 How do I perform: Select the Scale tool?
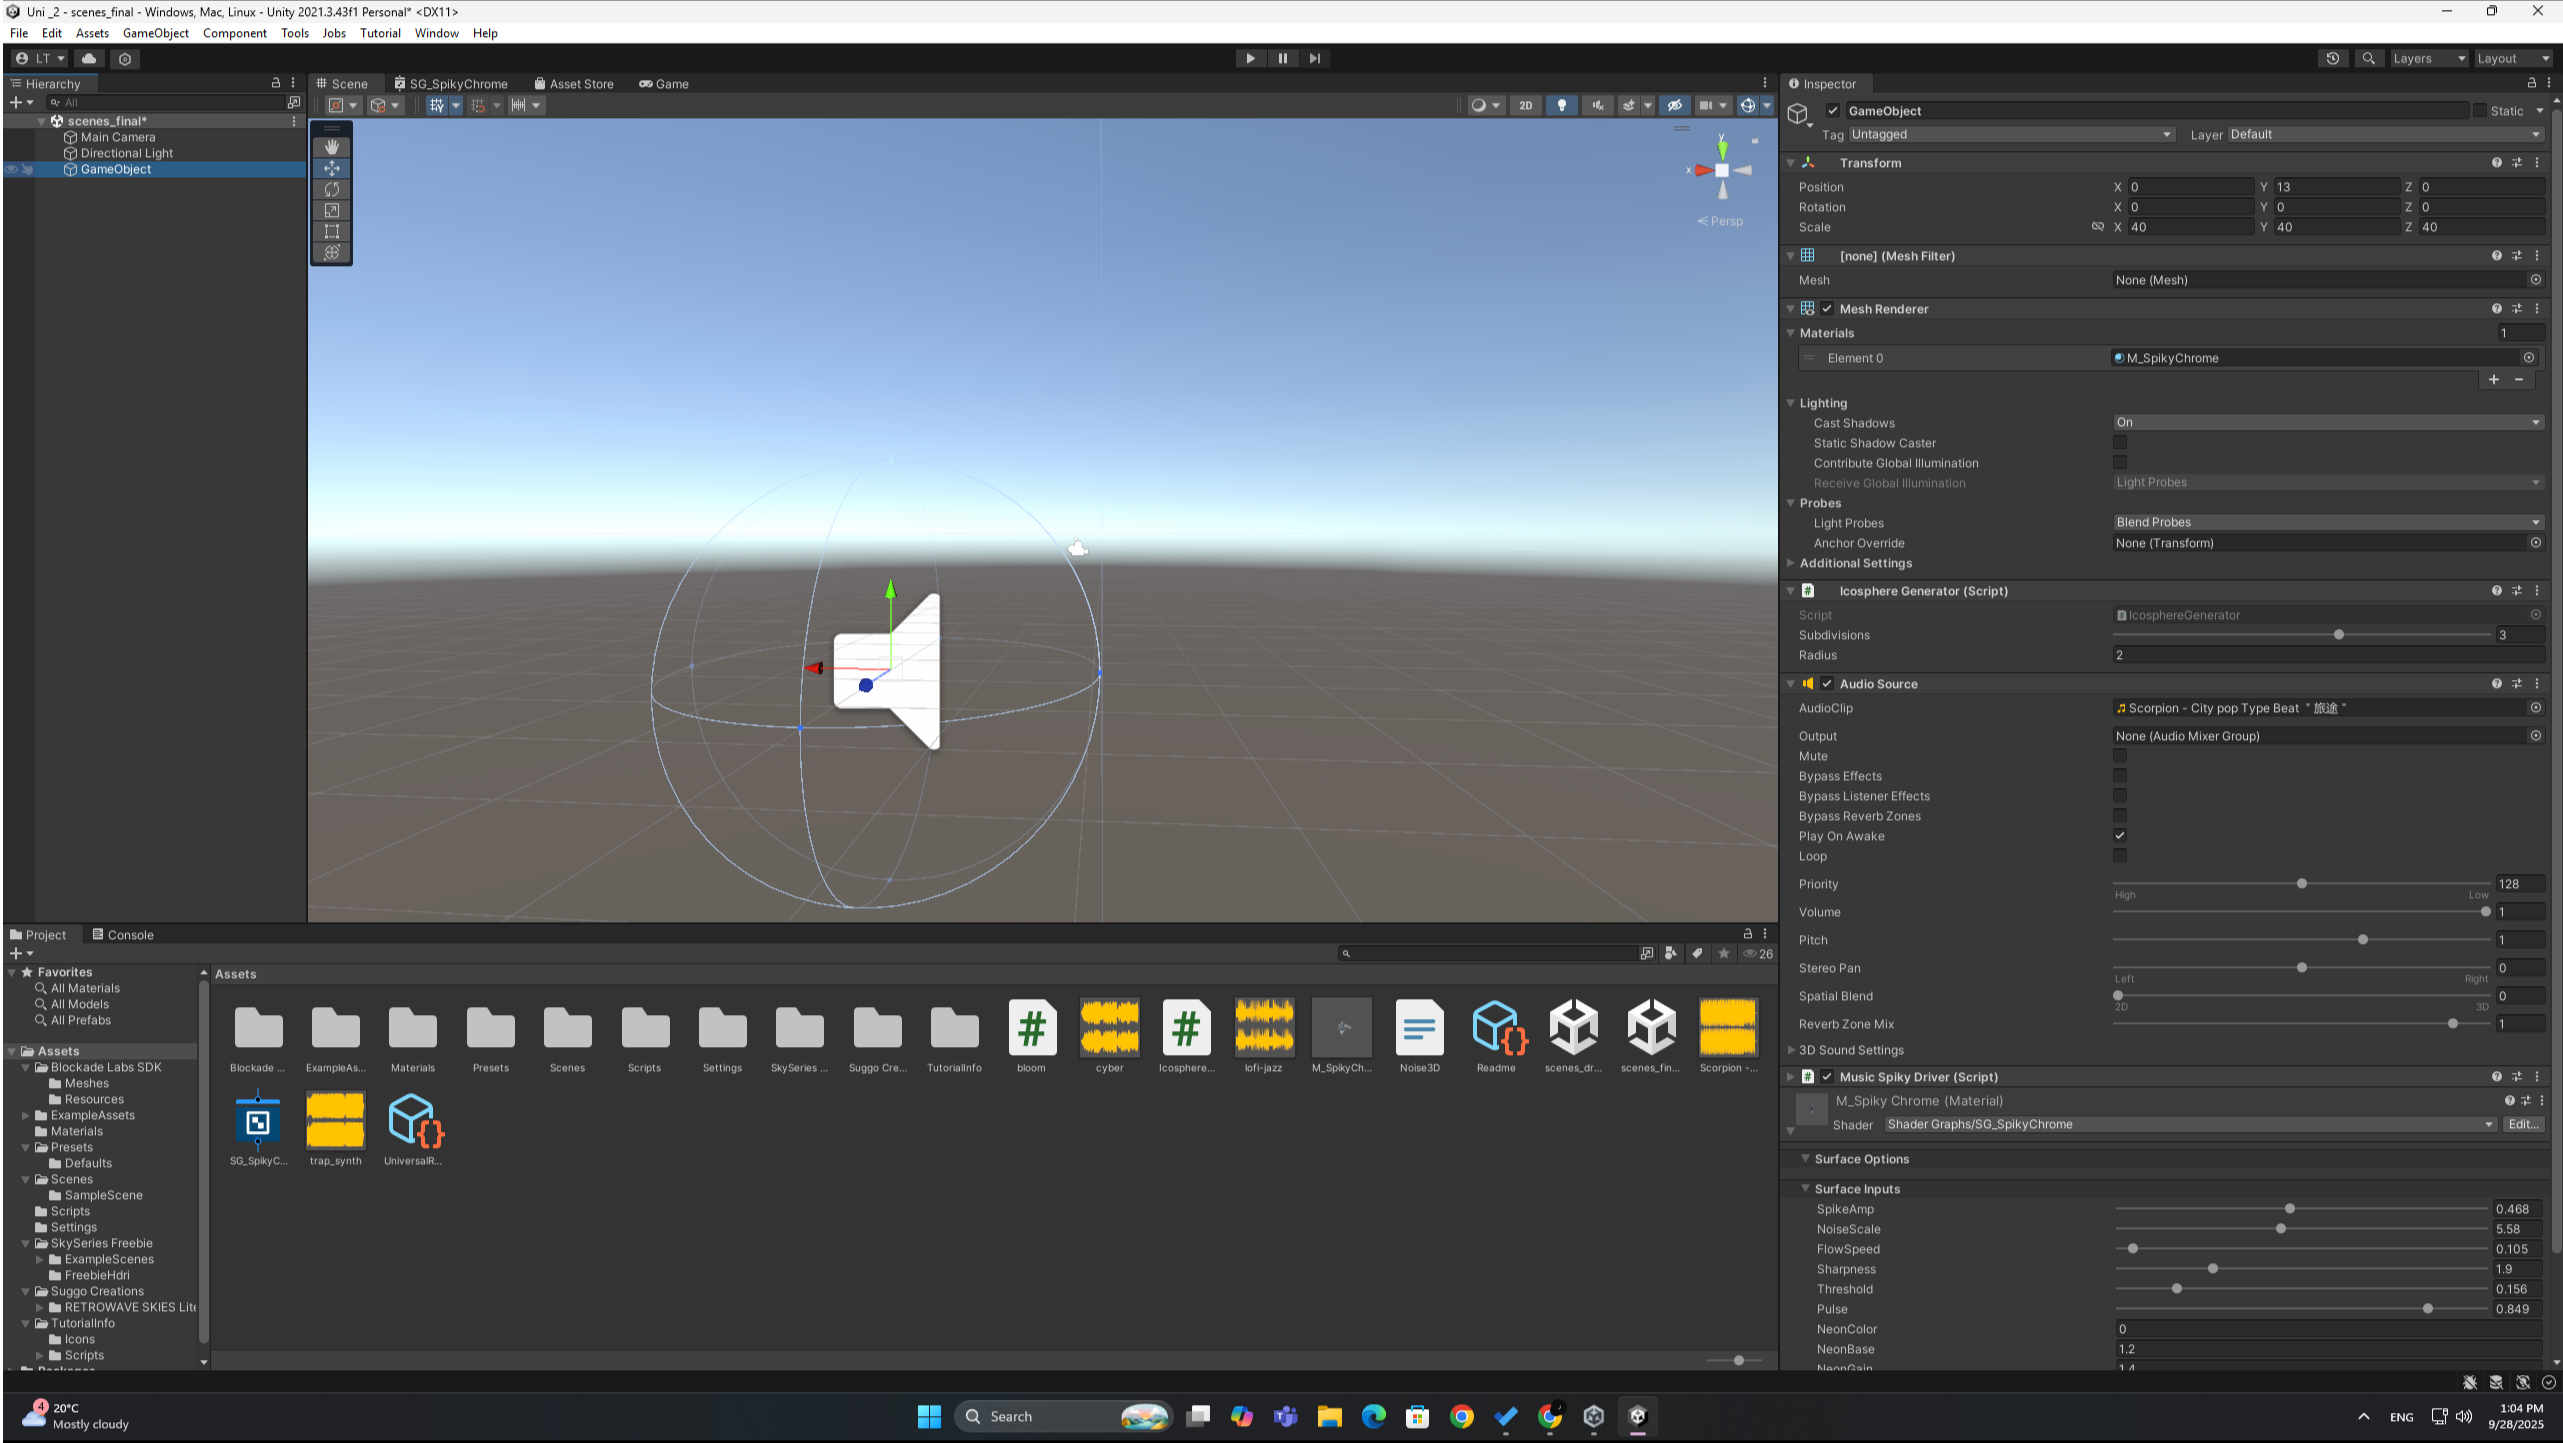[332, 210]
